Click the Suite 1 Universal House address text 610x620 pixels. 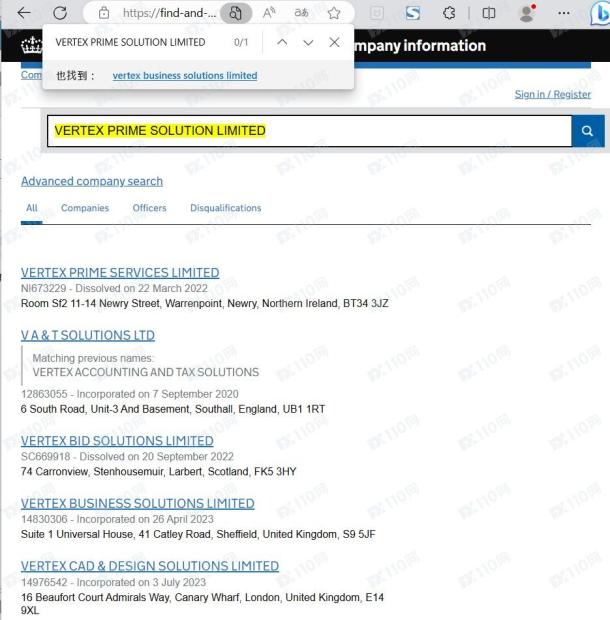[x=198, y=534]
